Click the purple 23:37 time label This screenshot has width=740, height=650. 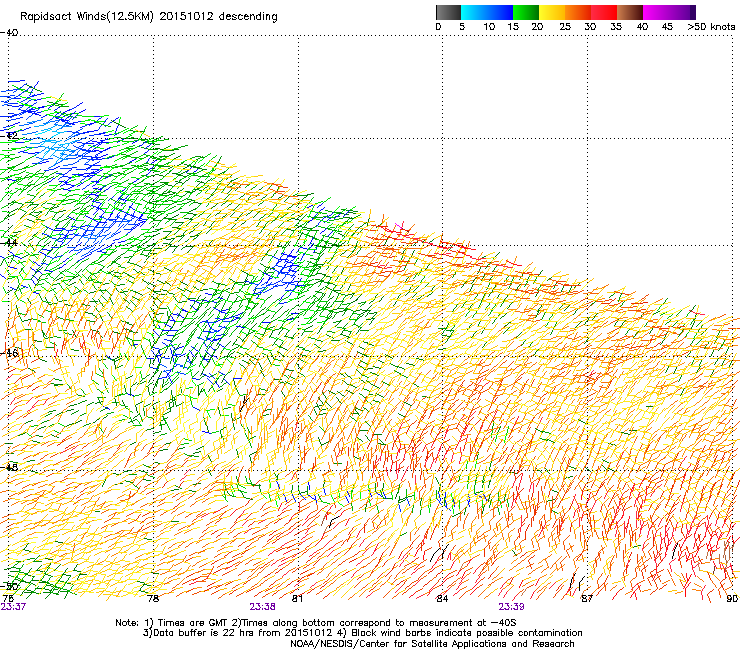pos(13,607)
